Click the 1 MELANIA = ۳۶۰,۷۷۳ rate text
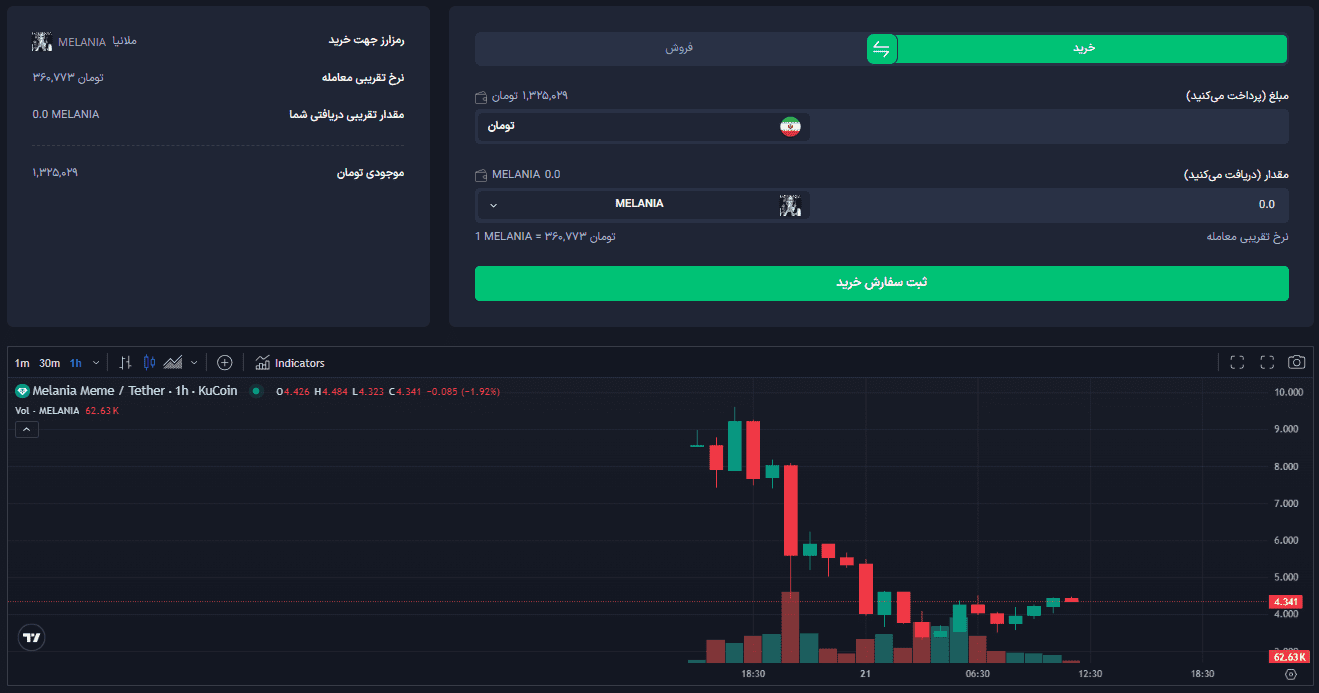This screenshot has height=693, width=1319. pyautogui.click(x=545, y=236)
